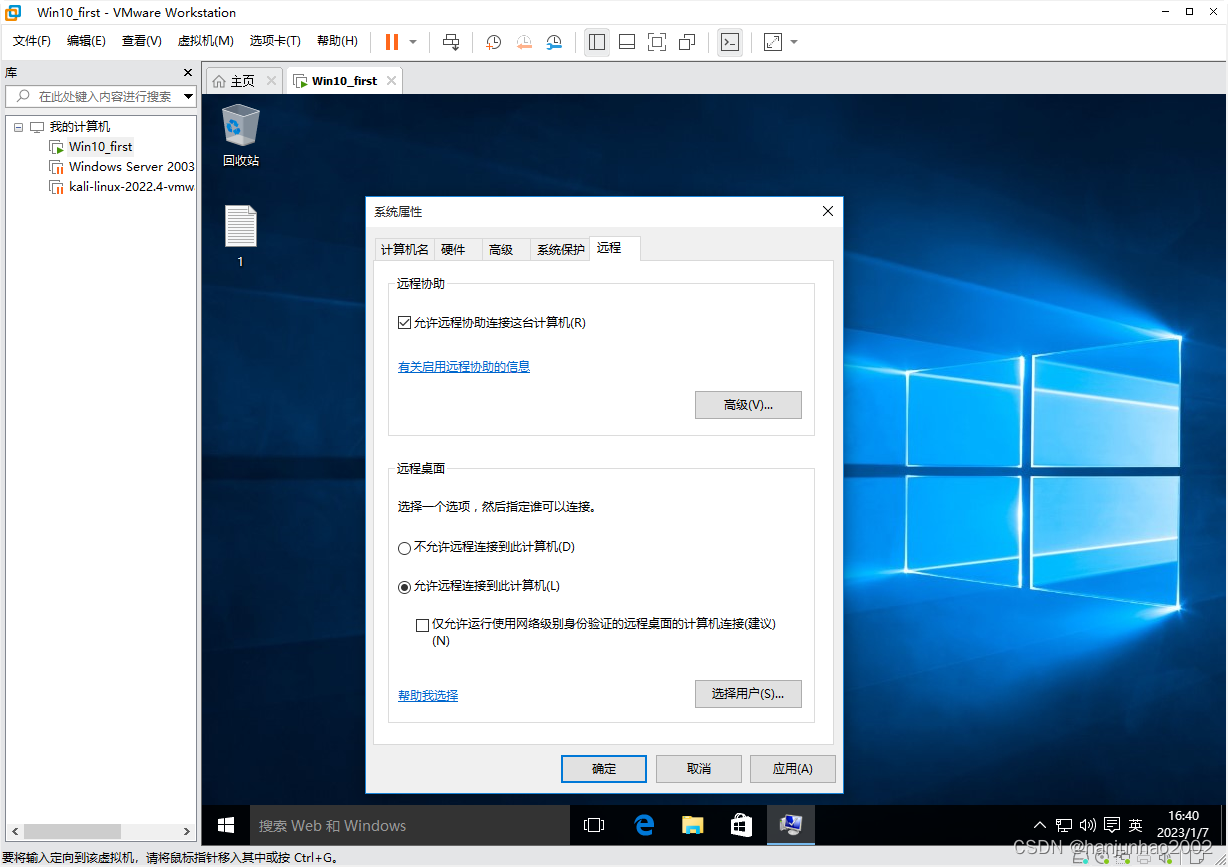Click the library panel horizontal scrollbar

tap(99, 831)
